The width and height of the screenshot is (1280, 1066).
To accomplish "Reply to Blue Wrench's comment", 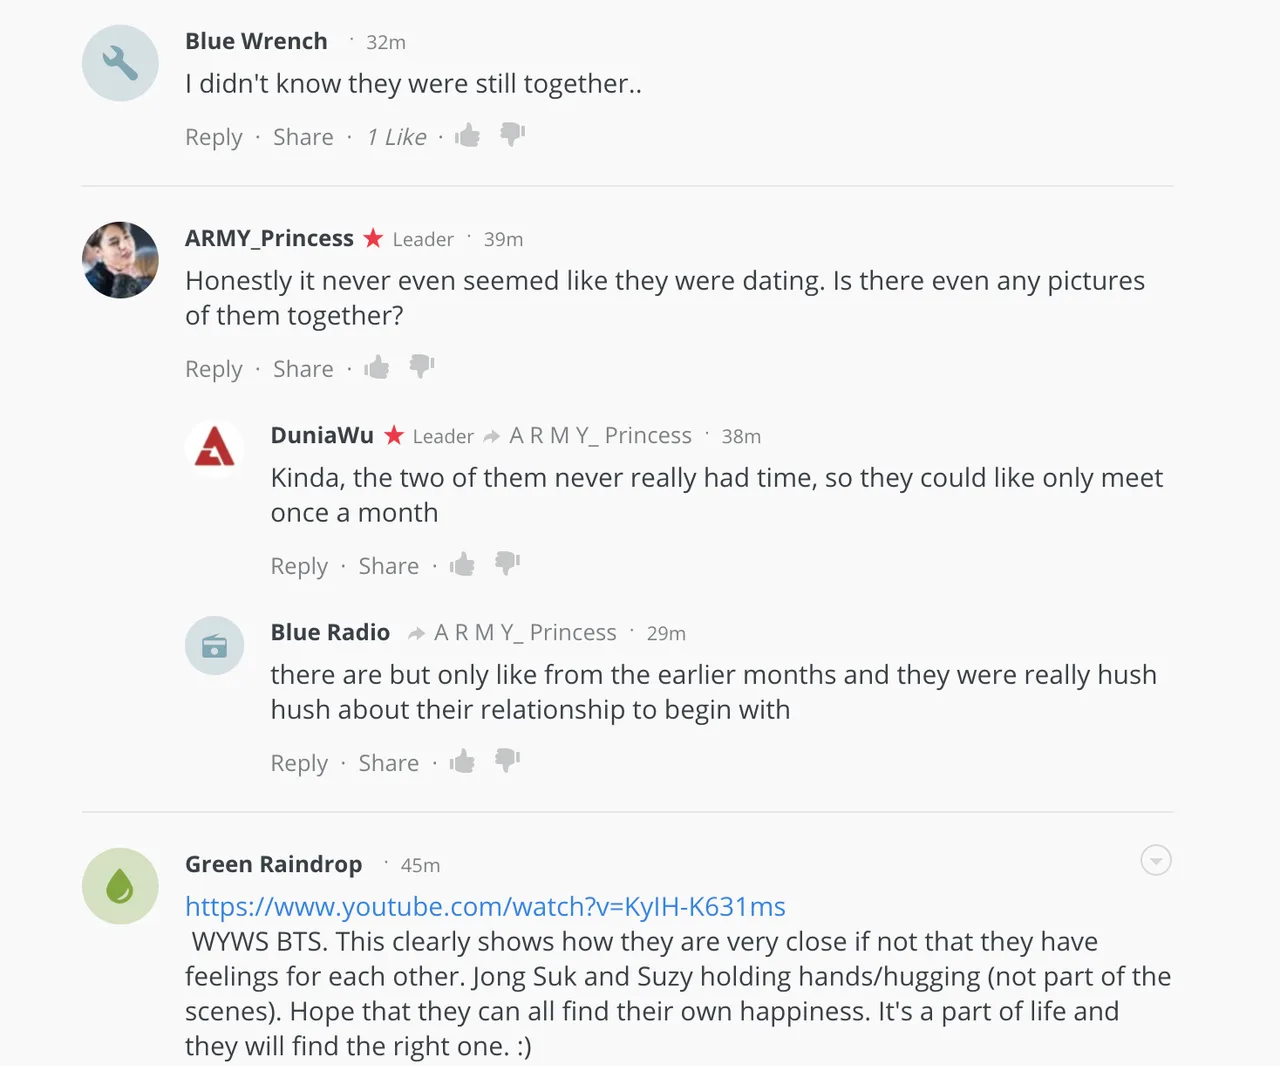I will (x=214, y=137).
